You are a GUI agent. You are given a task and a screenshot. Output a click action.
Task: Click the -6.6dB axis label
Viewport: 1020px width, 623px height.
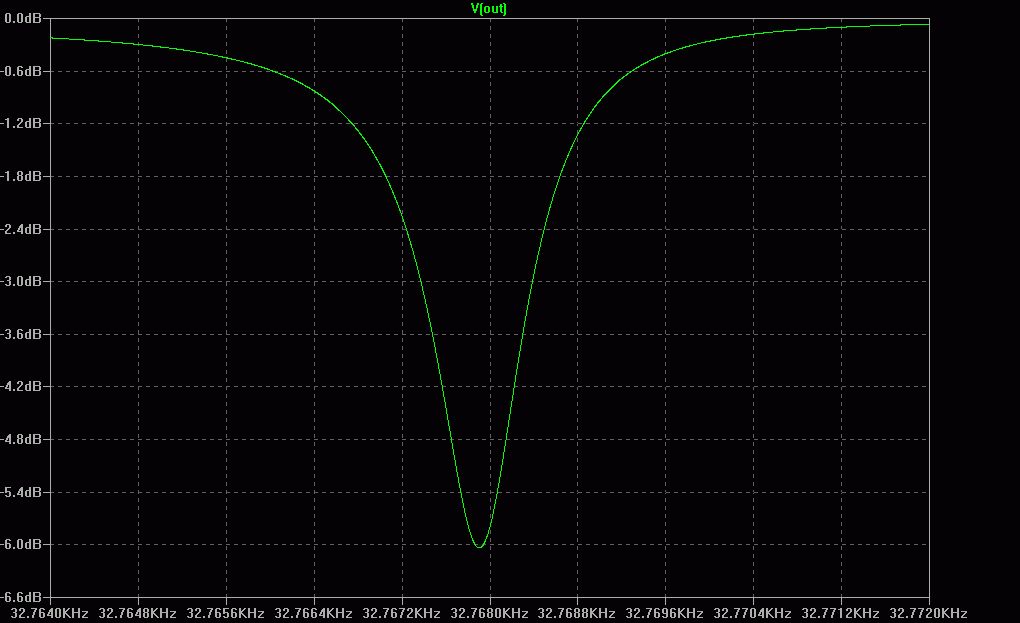[x=21, y=596]
